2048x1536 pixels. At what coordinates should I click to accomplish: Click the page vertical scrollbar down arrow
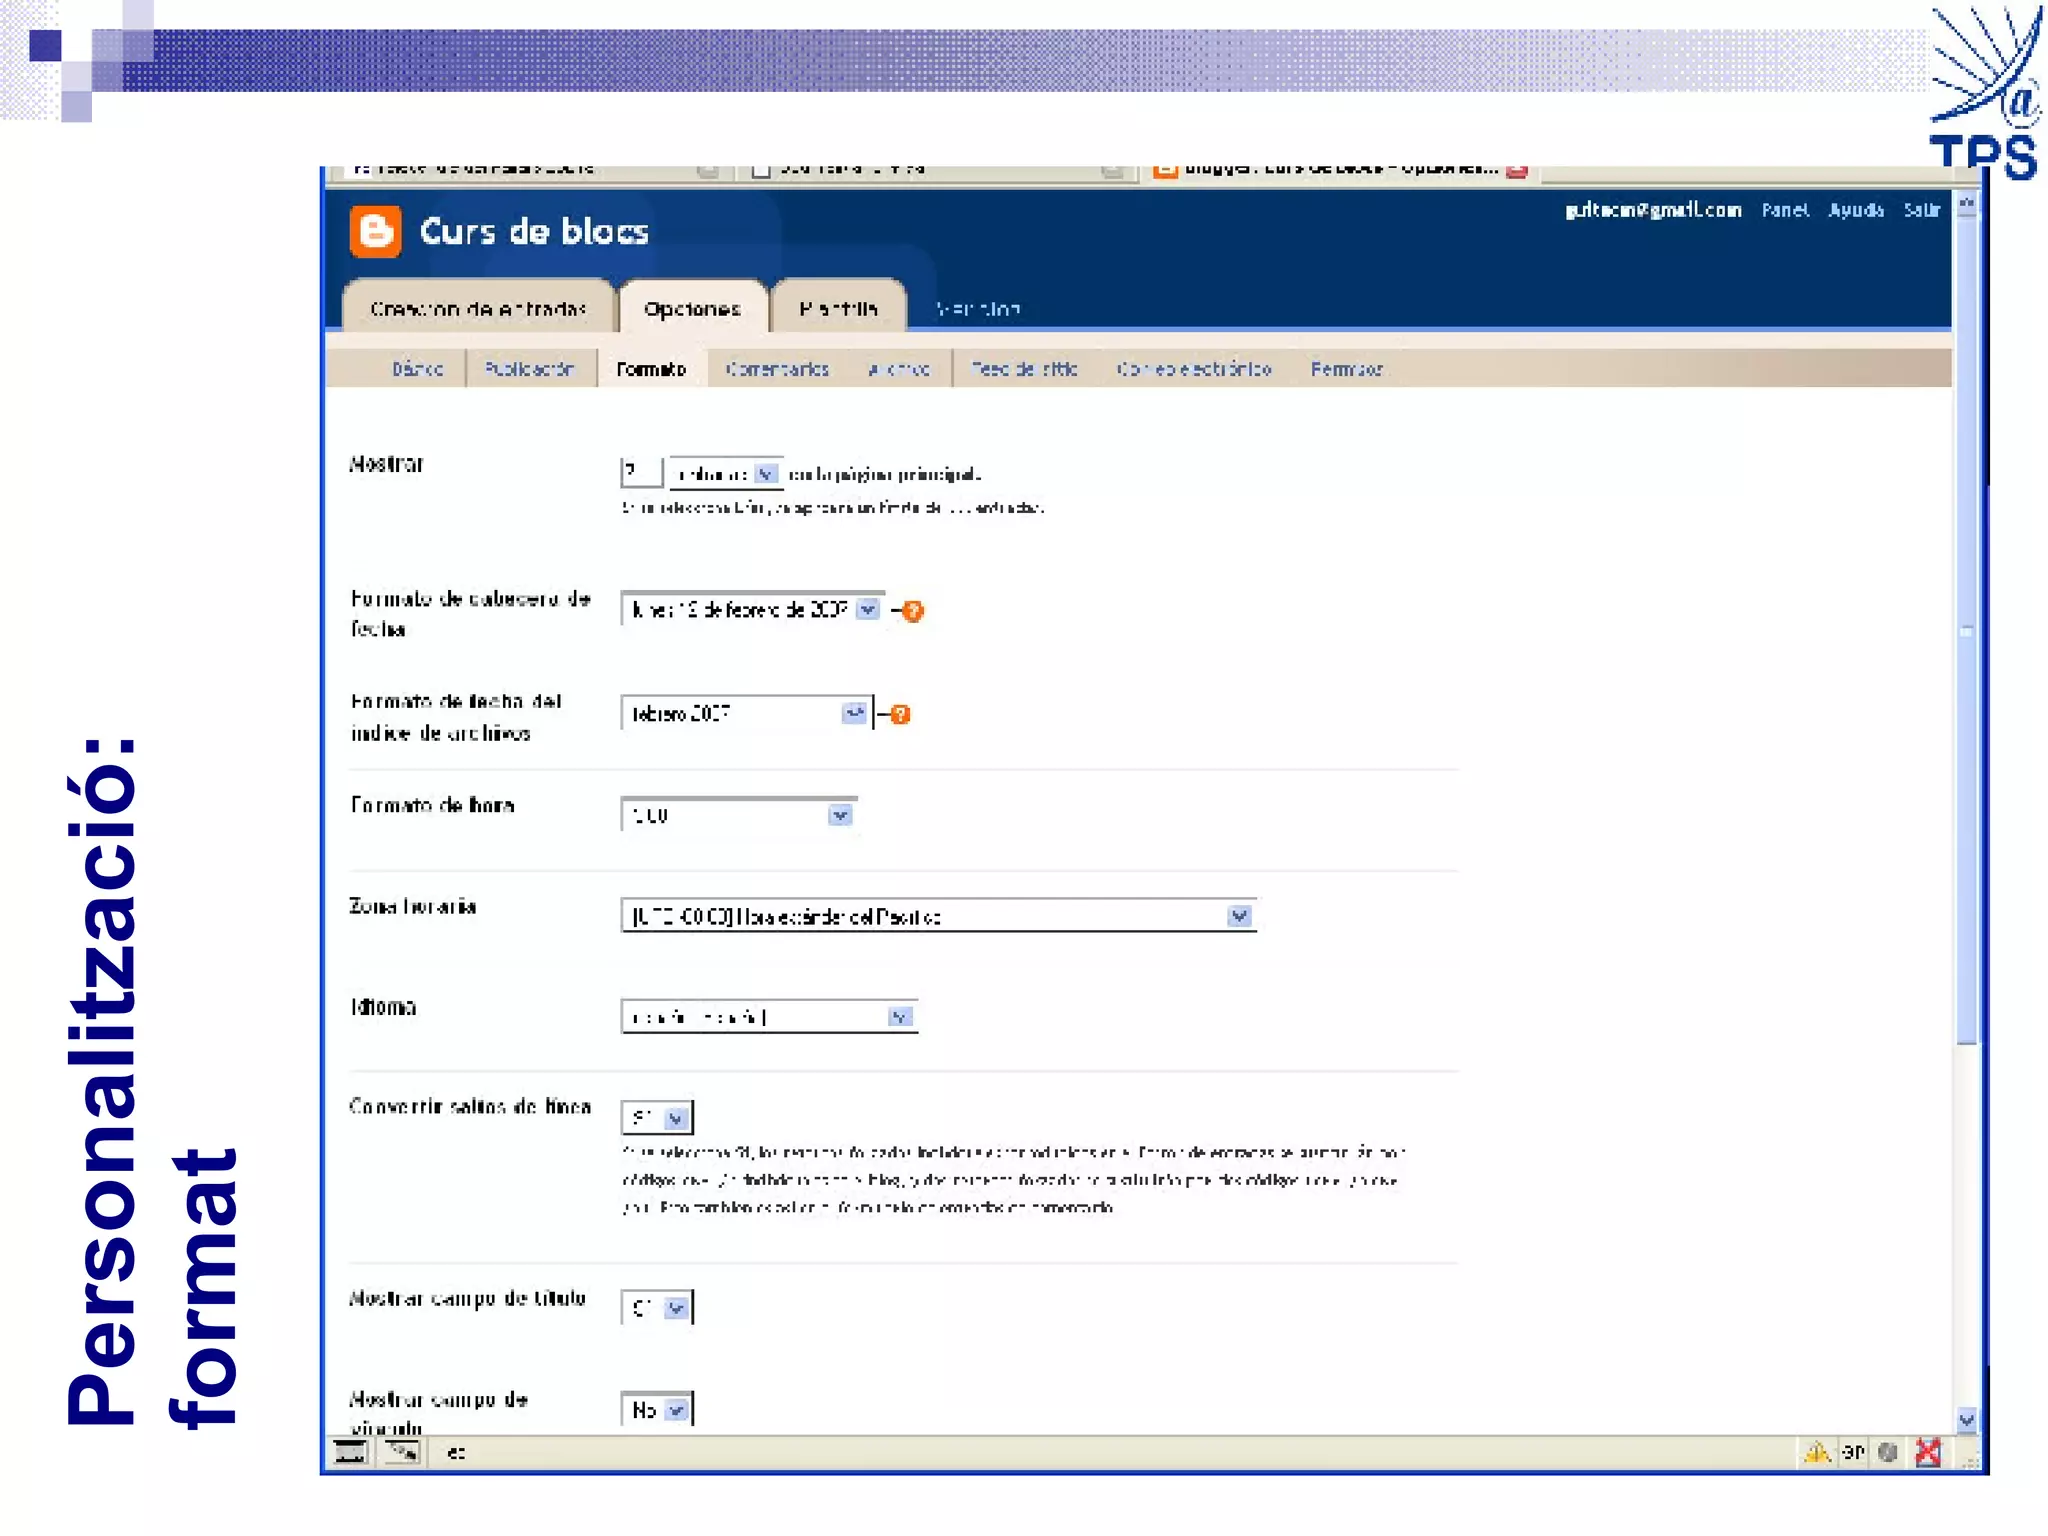(x=1966, y=1420)
